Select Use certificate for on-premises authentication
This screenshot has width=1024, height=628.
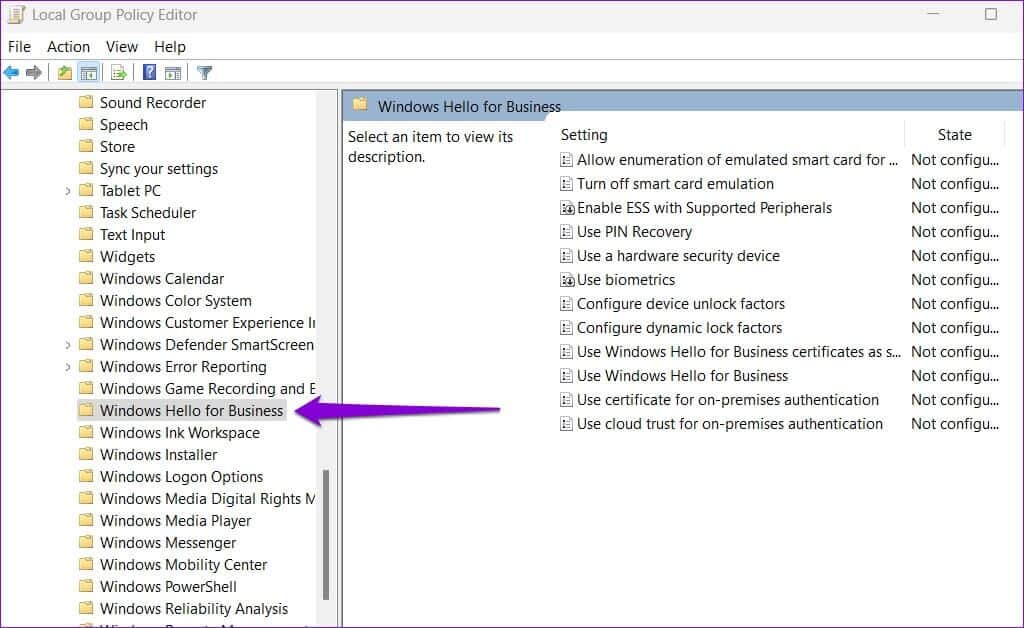[728, 400]
